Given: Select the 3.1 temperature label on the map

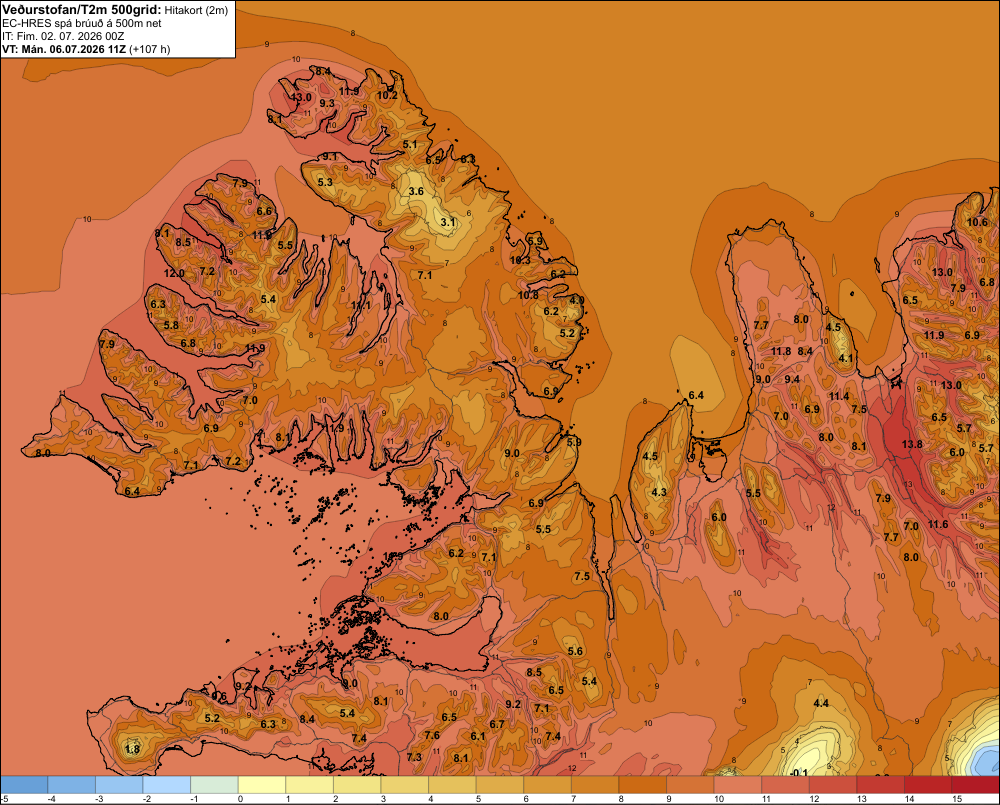Looking at the screenshot, I should [448, 222].
